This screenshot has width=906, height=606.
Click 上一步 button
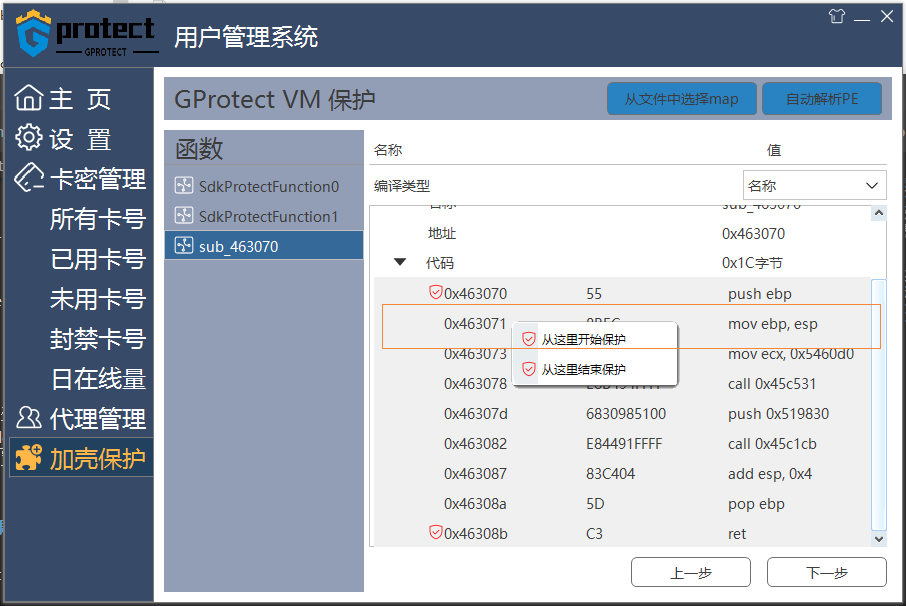(x=690, y=572)
